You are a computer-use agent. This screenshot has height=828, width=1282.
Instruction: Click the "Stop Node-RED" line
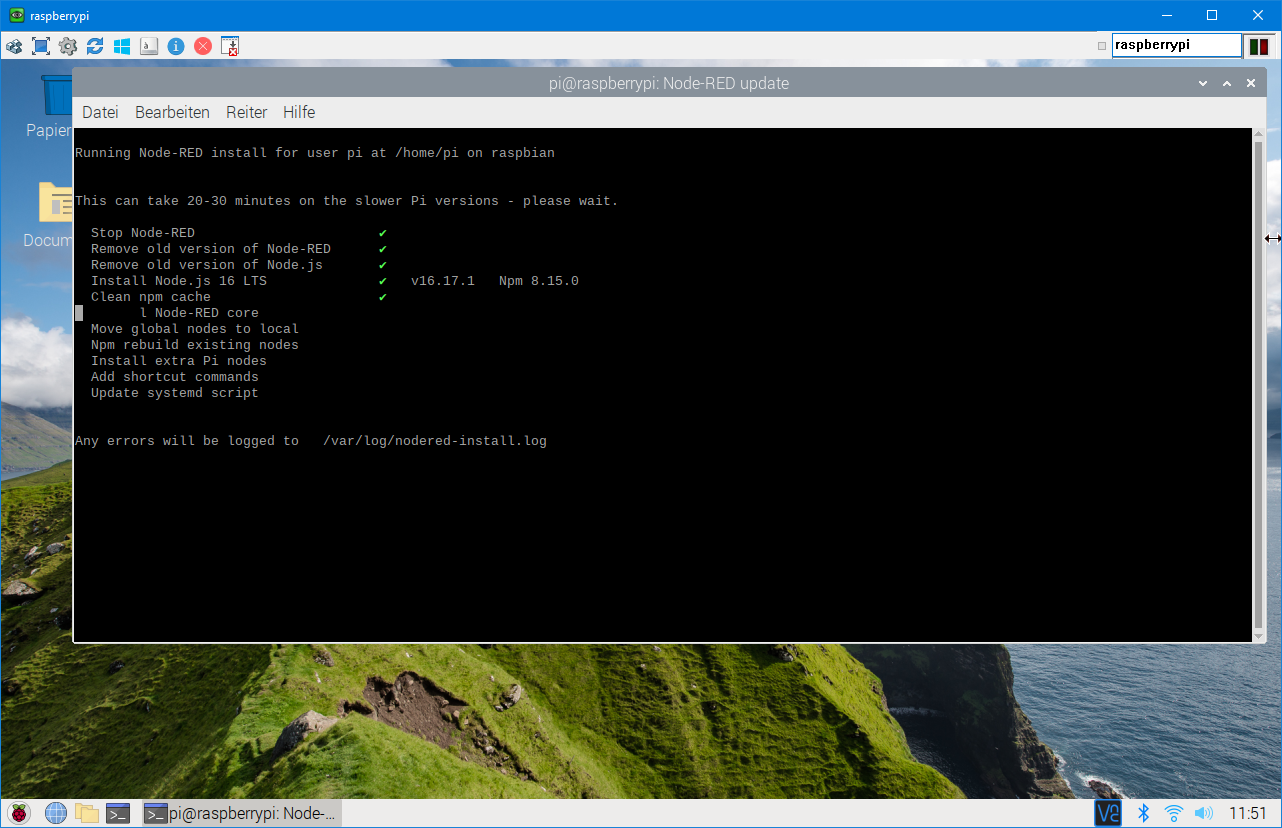(143, 233)
